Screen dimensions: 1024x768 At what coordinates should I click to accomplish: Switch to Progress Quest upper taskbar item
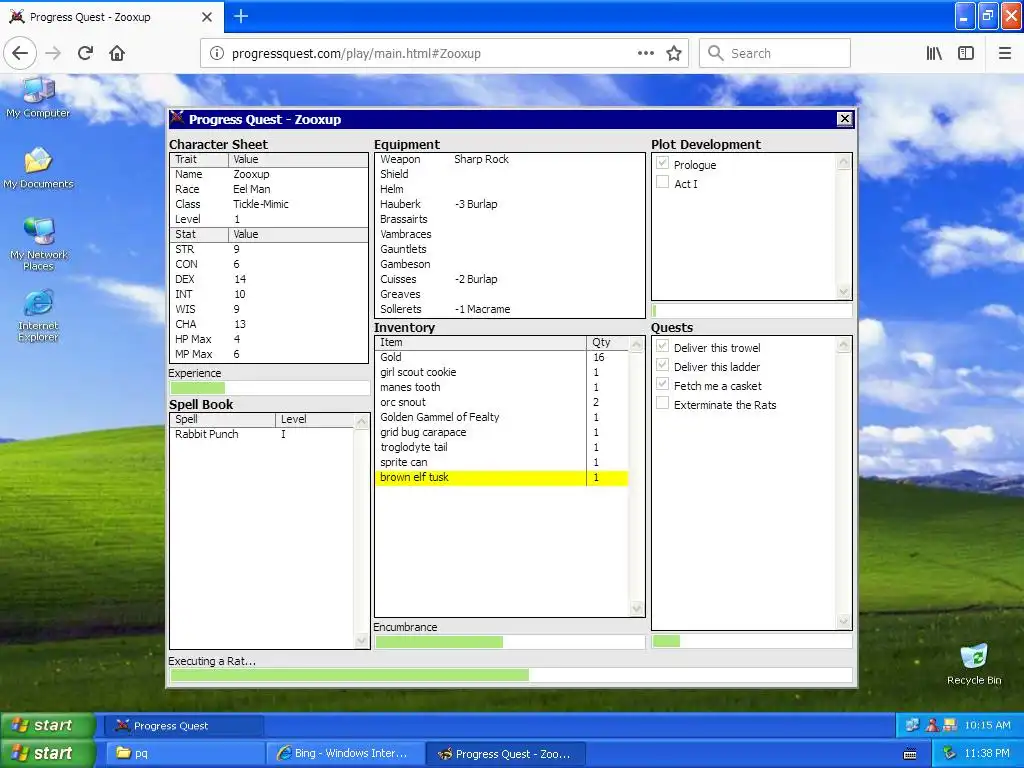point(184,726)
